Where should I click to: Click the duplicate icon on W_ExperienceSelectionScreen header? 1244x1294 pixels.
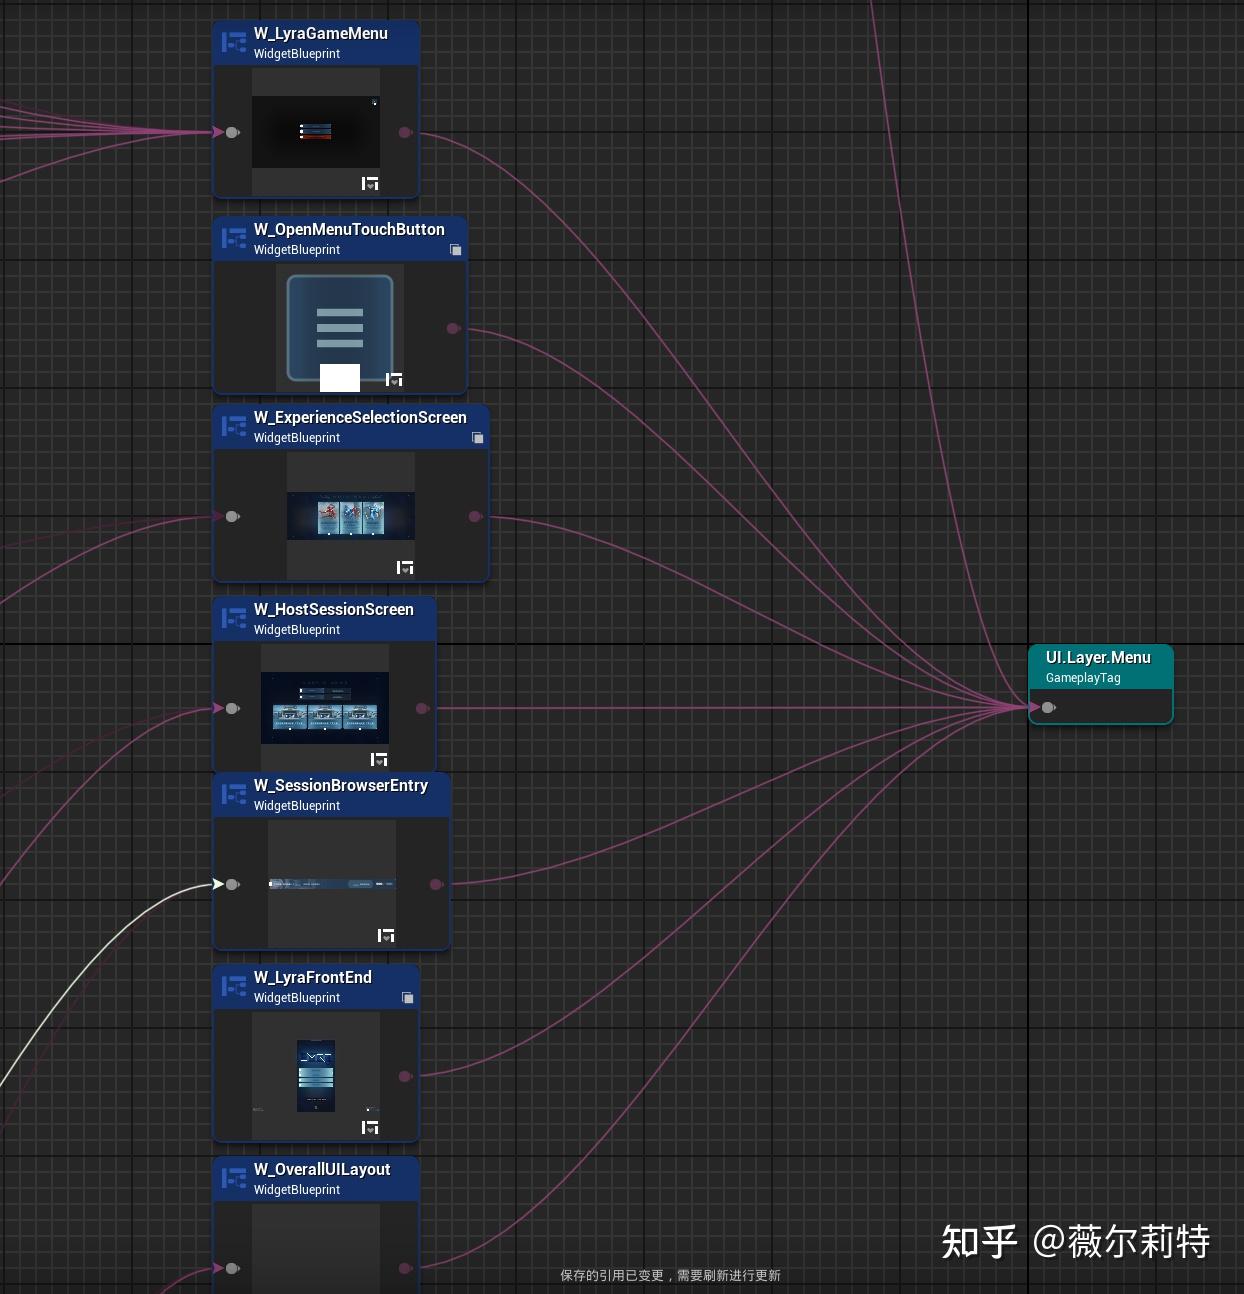pos(478,438)
